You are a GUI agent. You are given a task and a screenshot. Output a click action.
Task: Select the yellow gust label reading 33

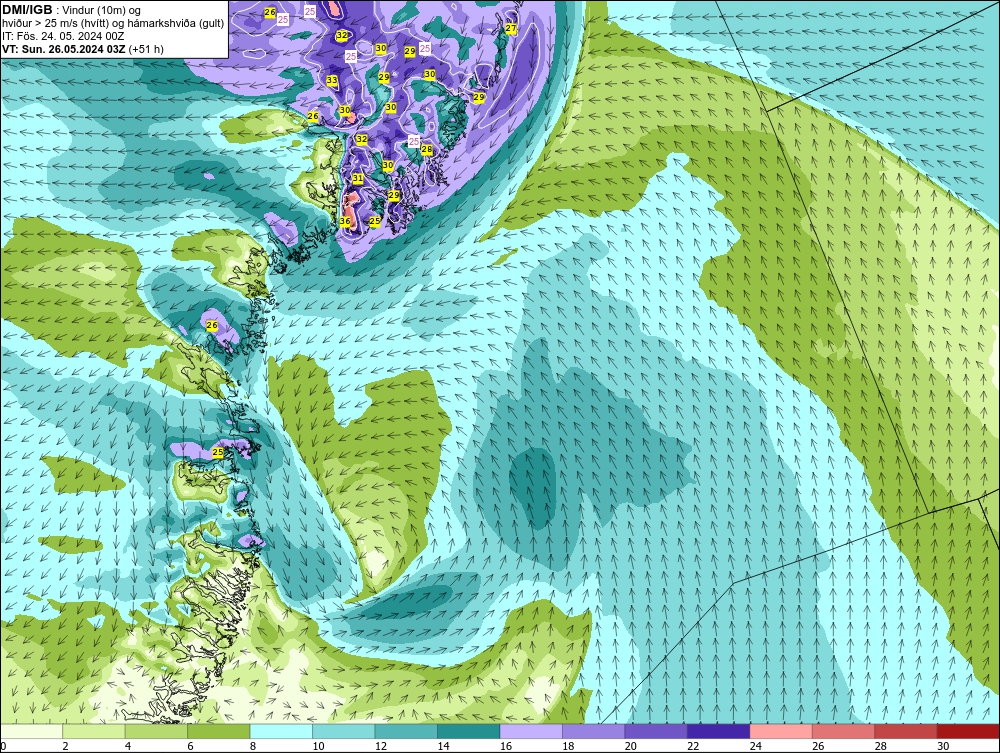(332, 80)
